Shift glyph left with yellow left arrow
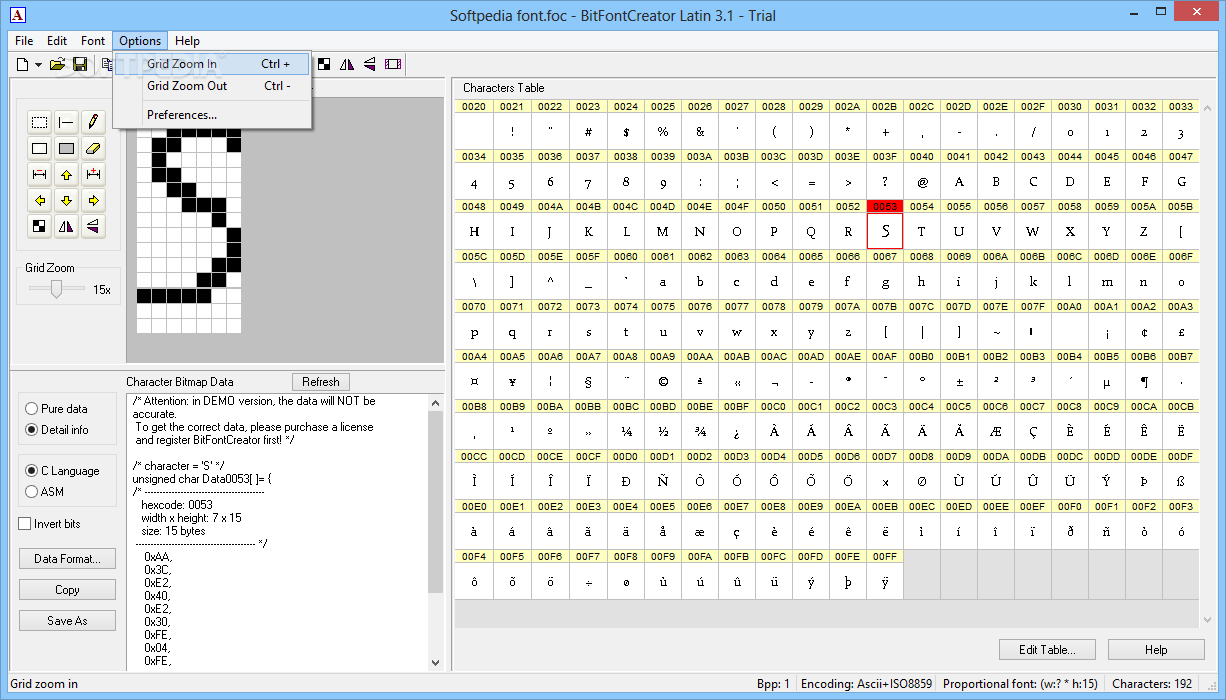1226x700 pixels. [x=39, y=201]
